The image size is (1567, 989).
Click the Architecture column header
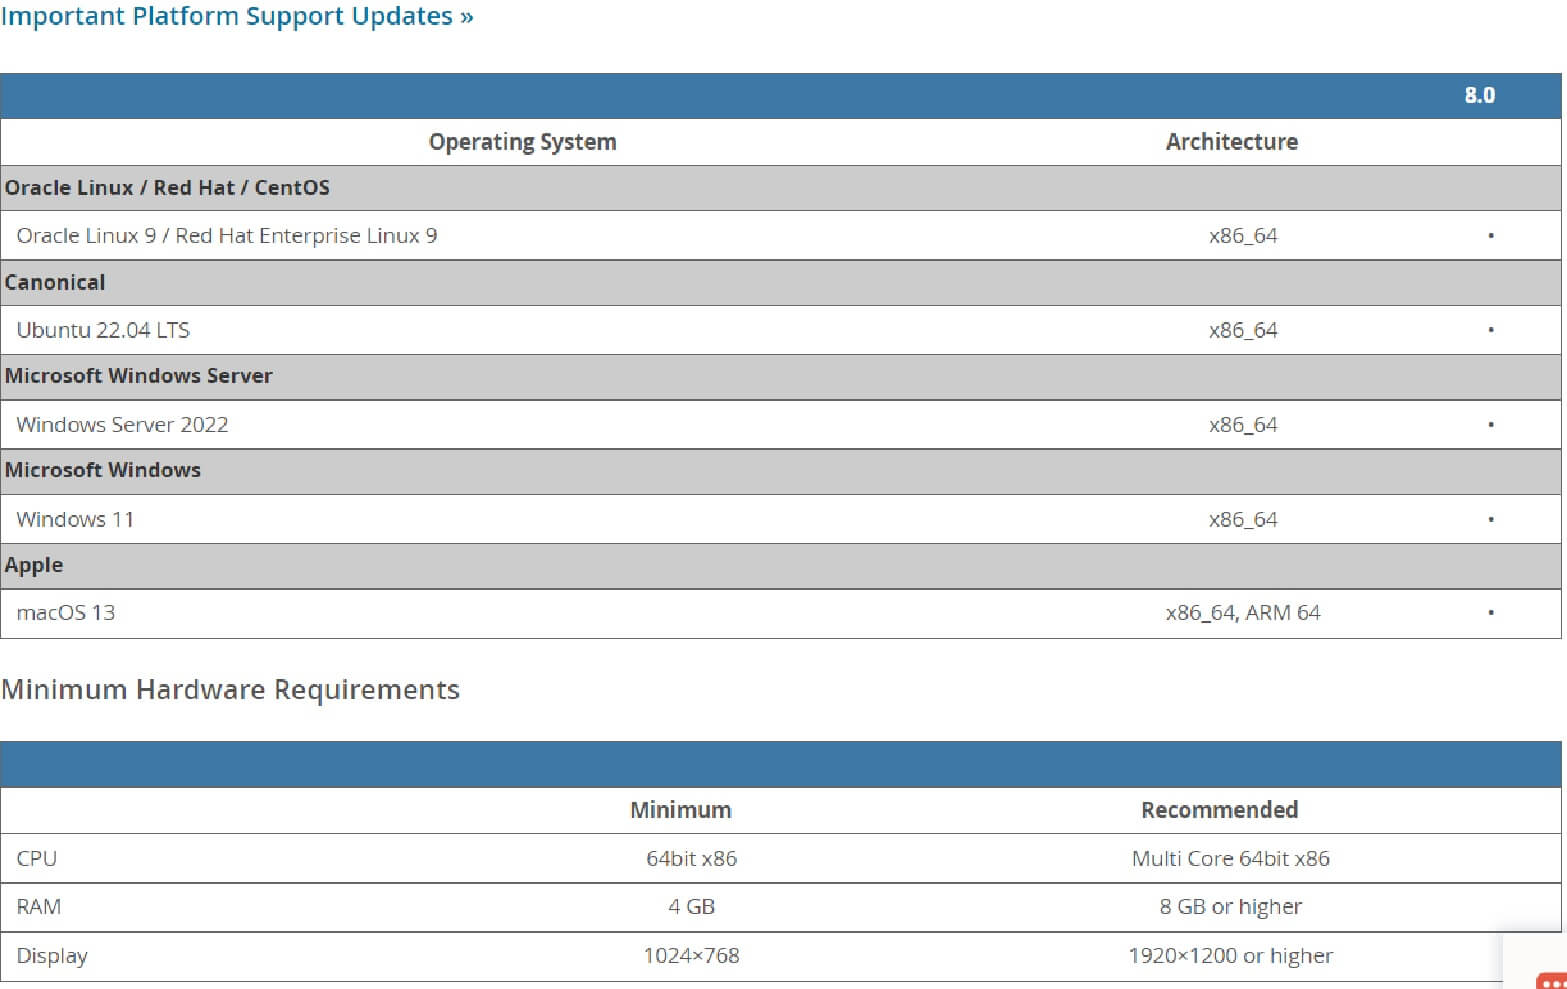click(1231, 142)
